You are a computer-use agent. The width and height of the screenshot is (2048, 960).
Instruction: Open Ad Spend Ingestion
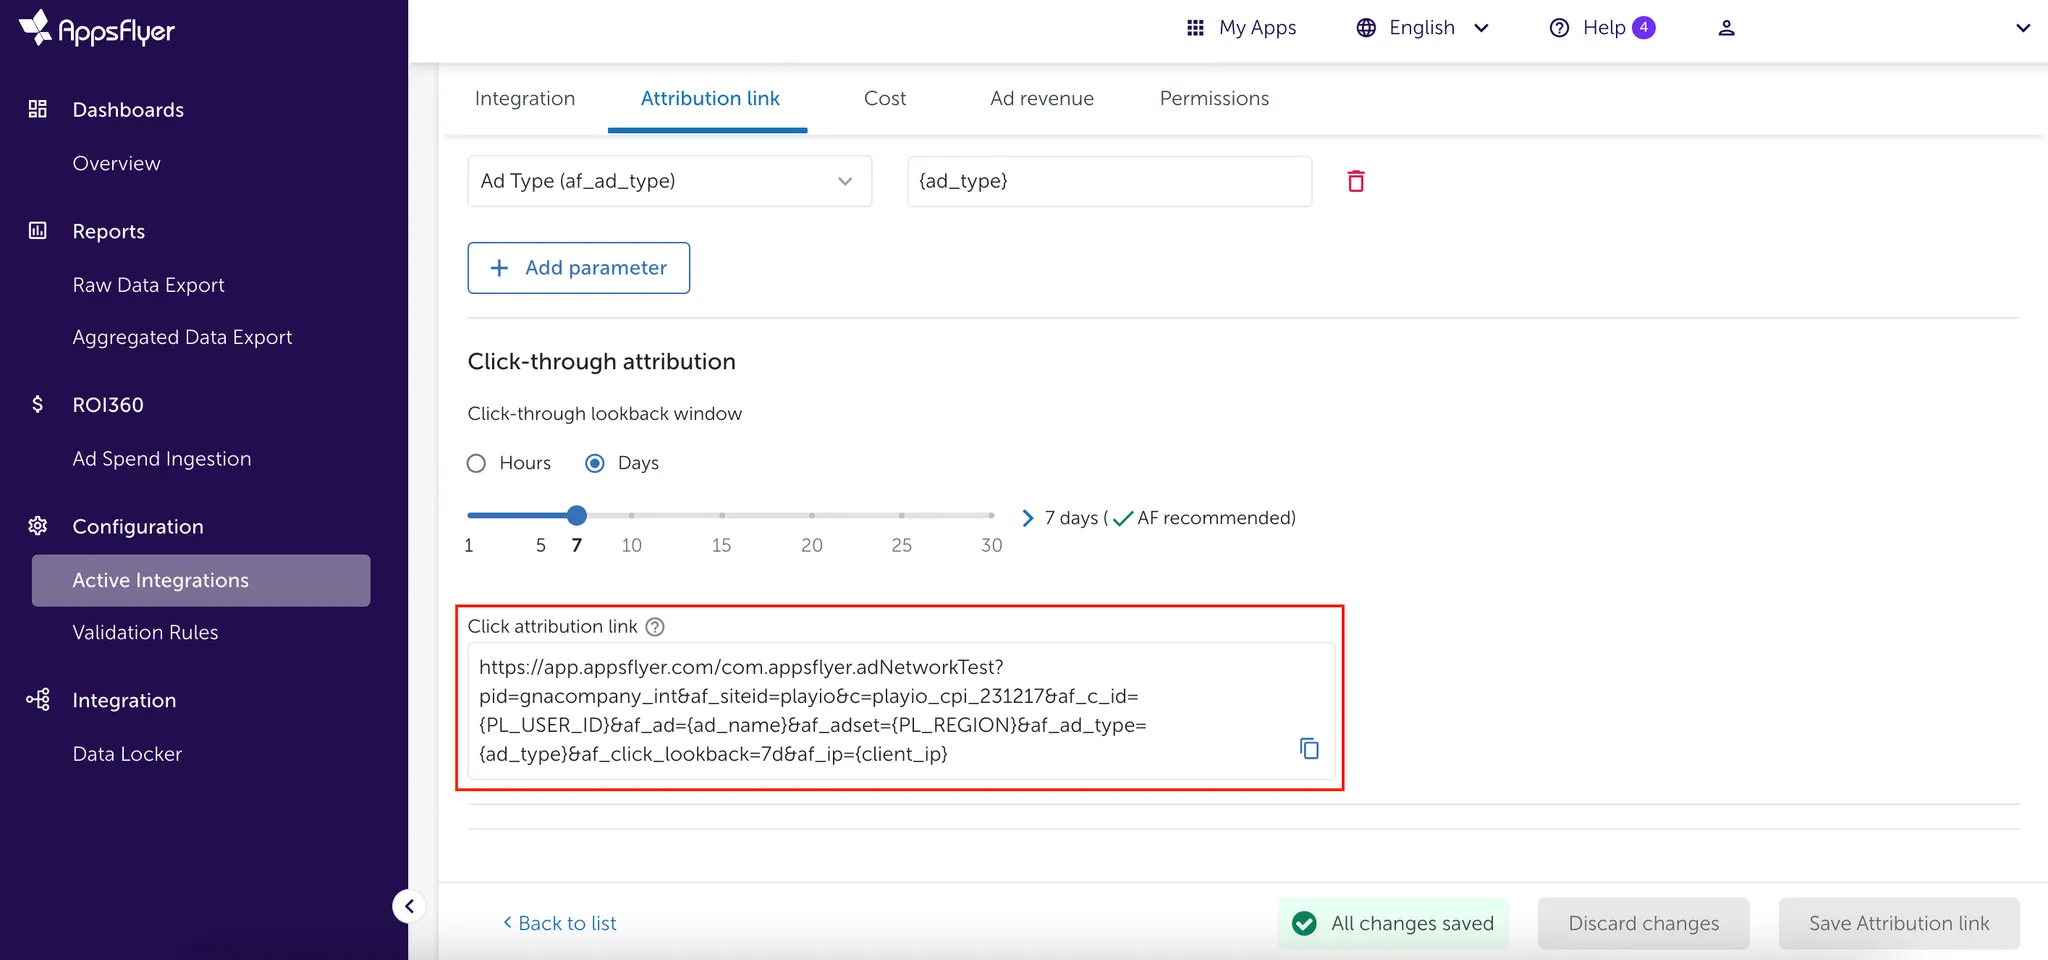click(x=162, y=459)
